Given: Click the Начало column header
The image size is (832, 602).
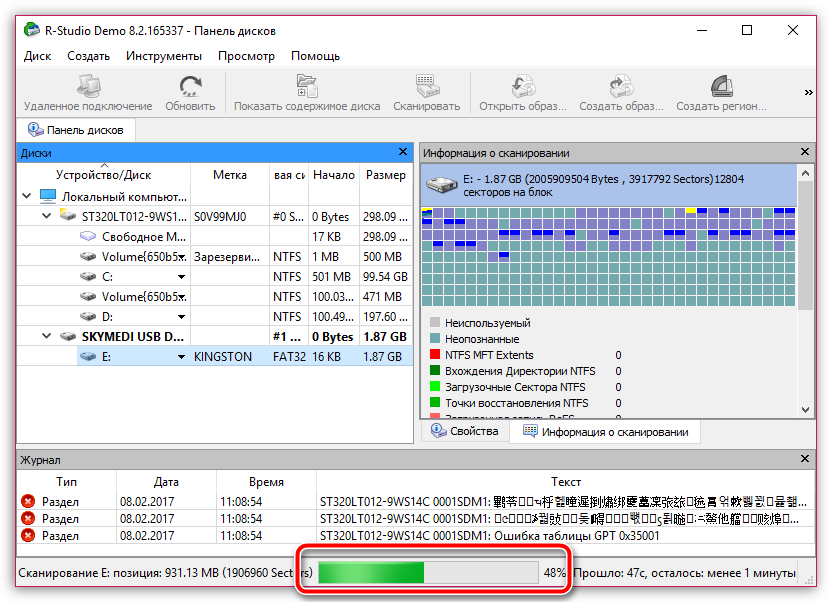Looking at the screenshot, I should point(334,175).
